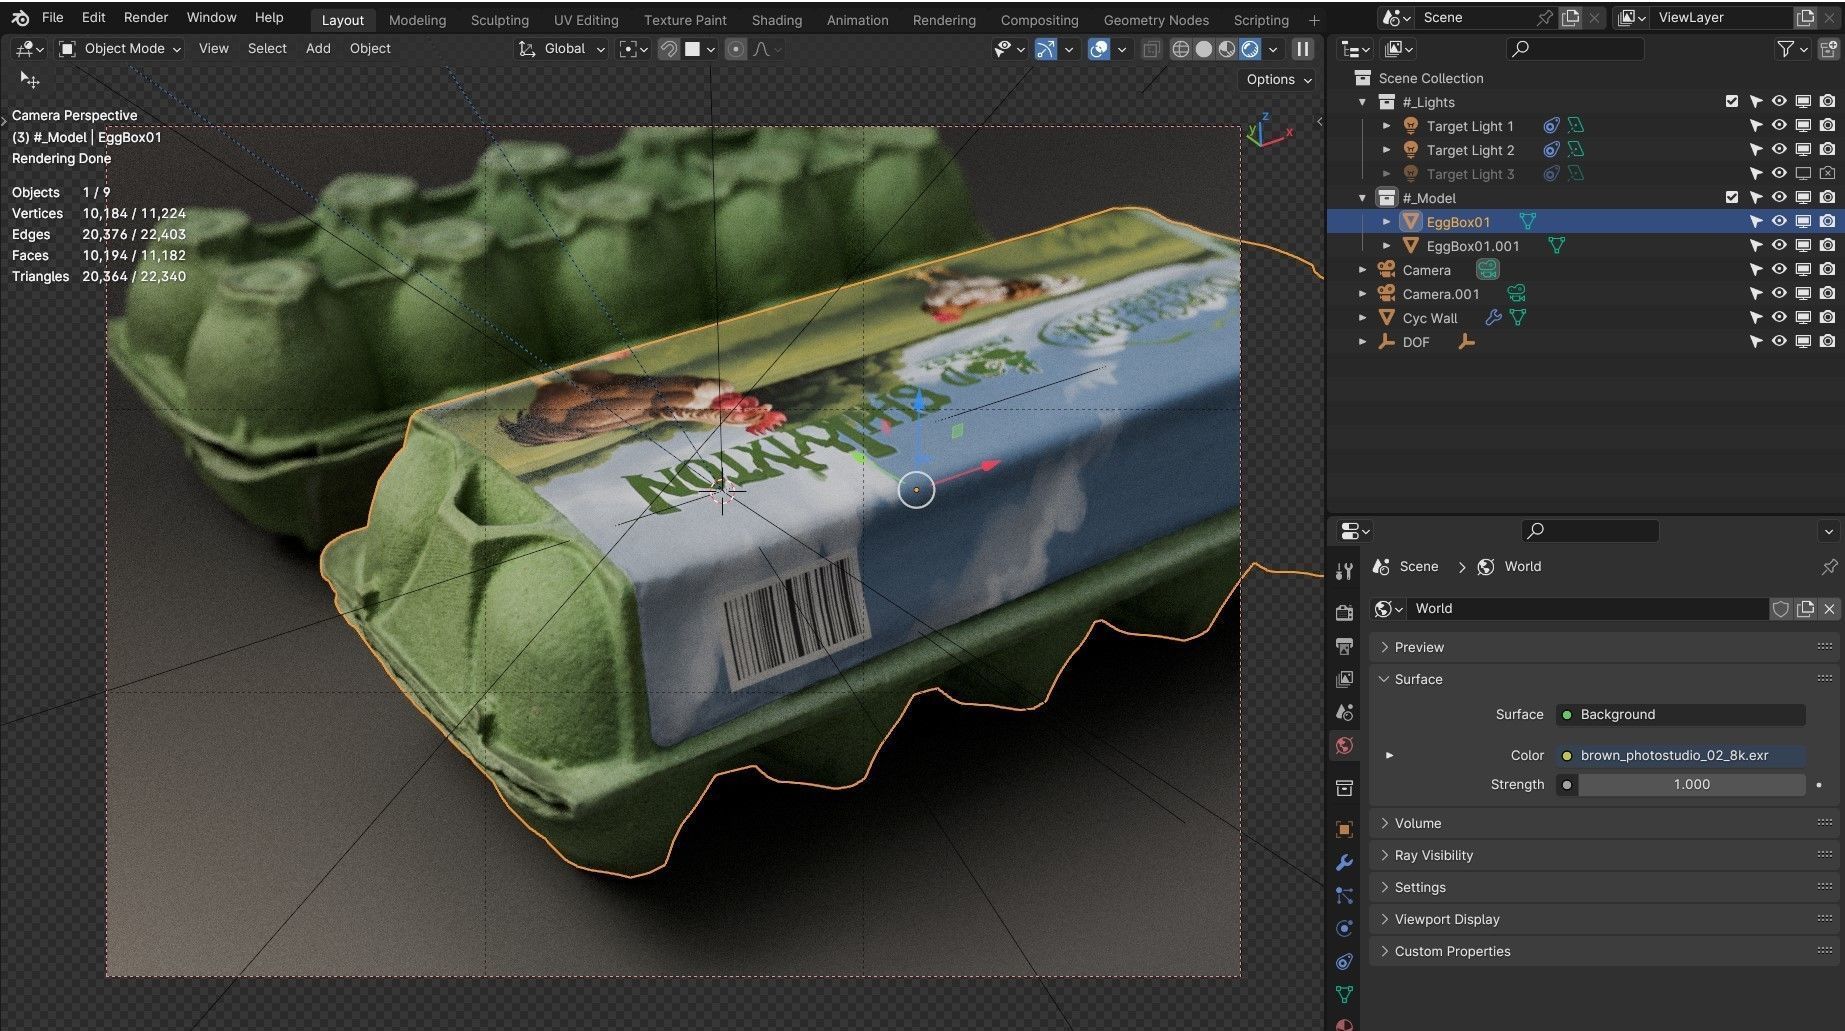Open the Options dropdown in viewport
Viewport: 1845px width, 1031px height.
point(1278,80)
